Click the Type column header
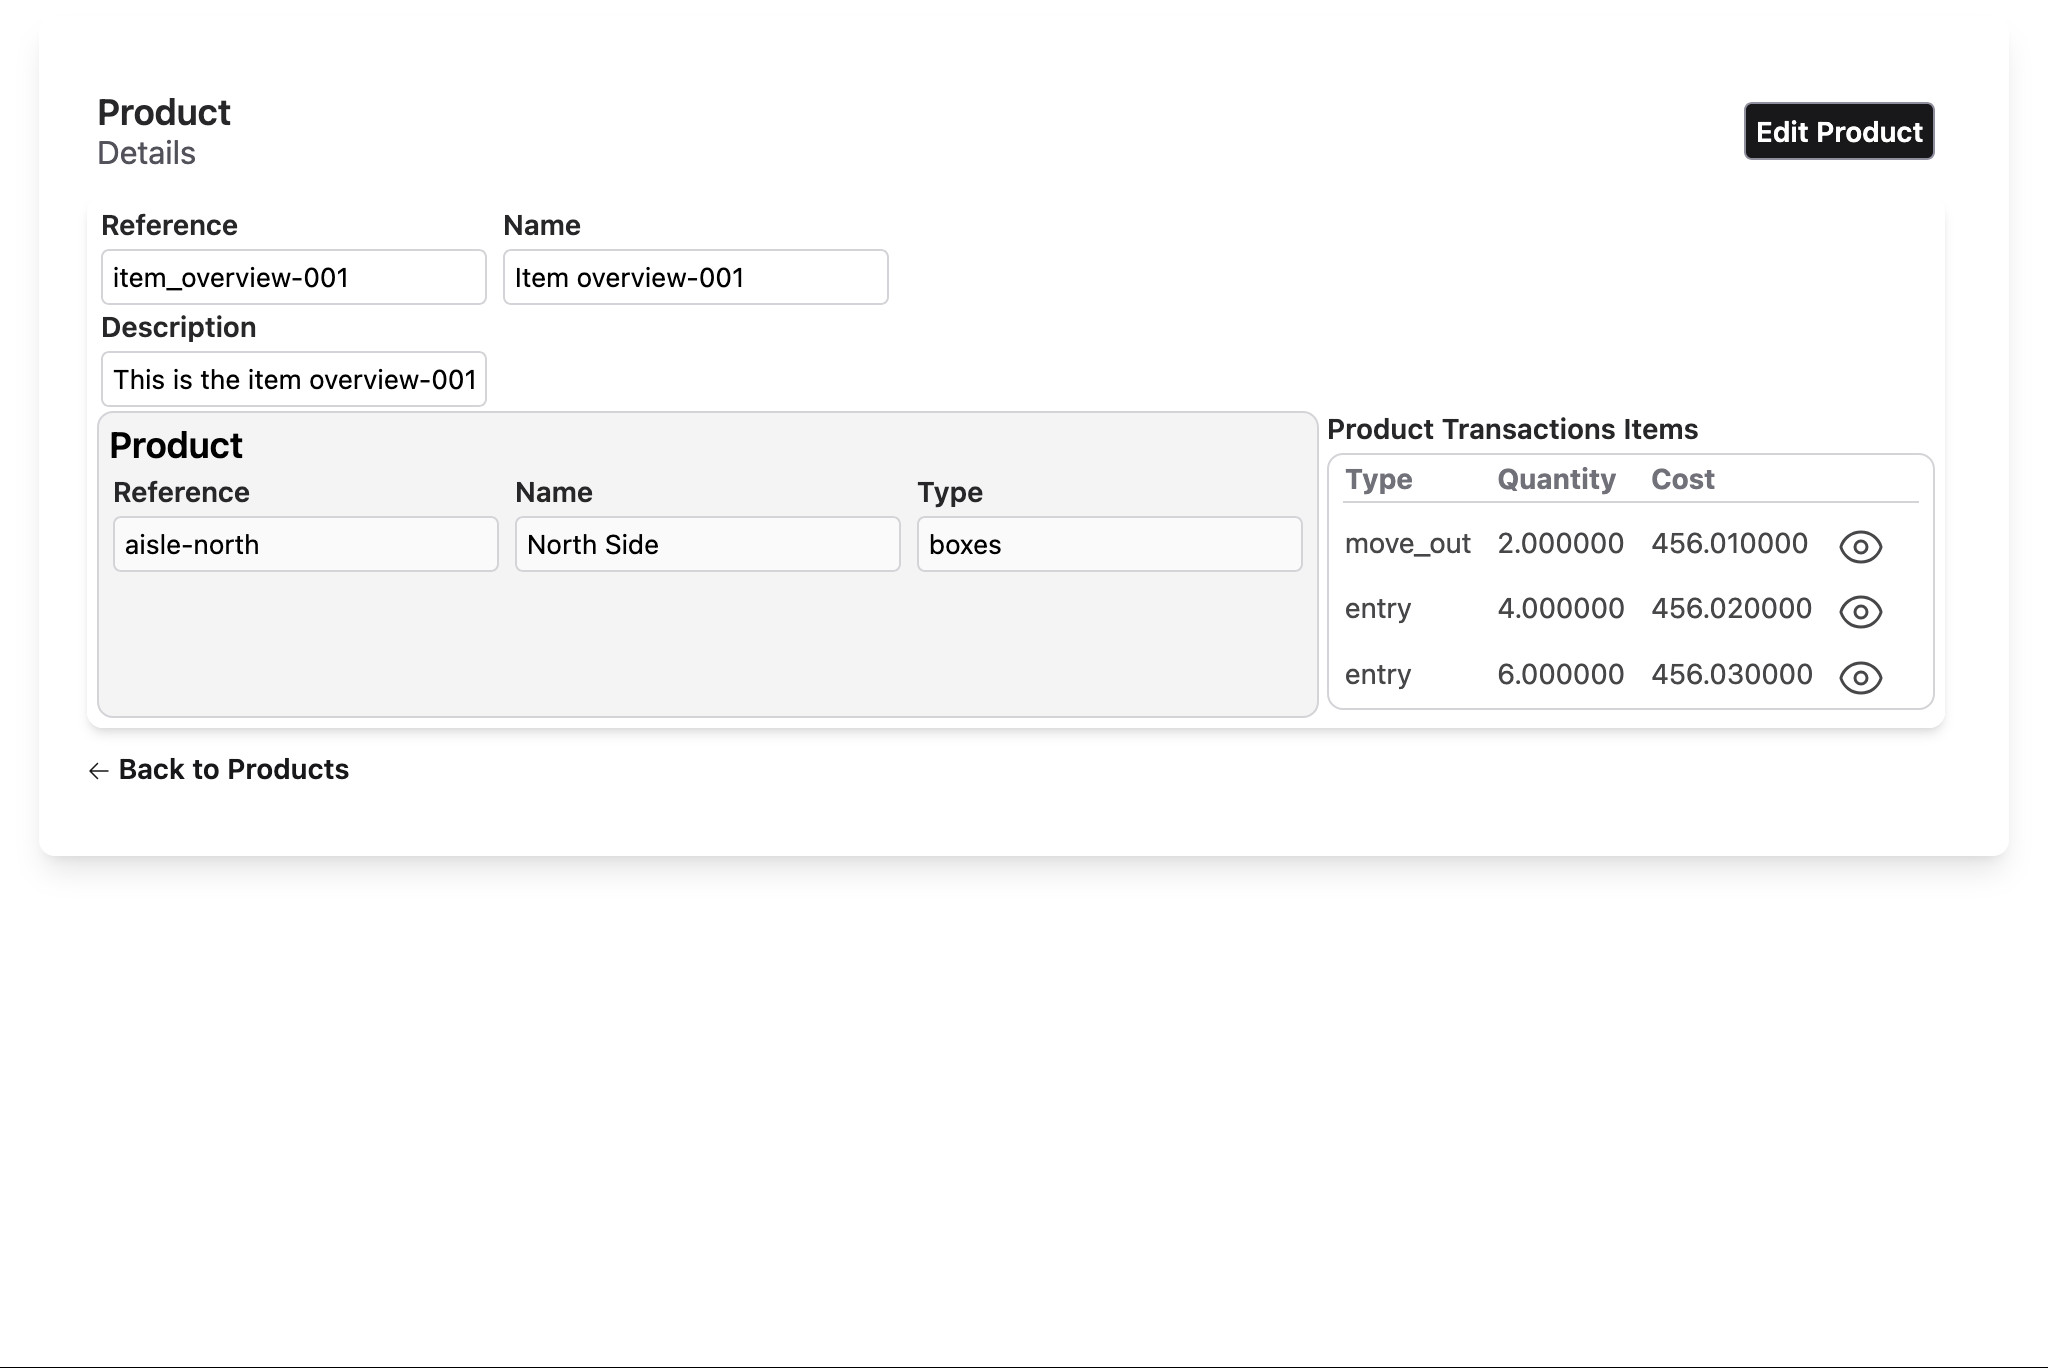 coord(1378,479)
